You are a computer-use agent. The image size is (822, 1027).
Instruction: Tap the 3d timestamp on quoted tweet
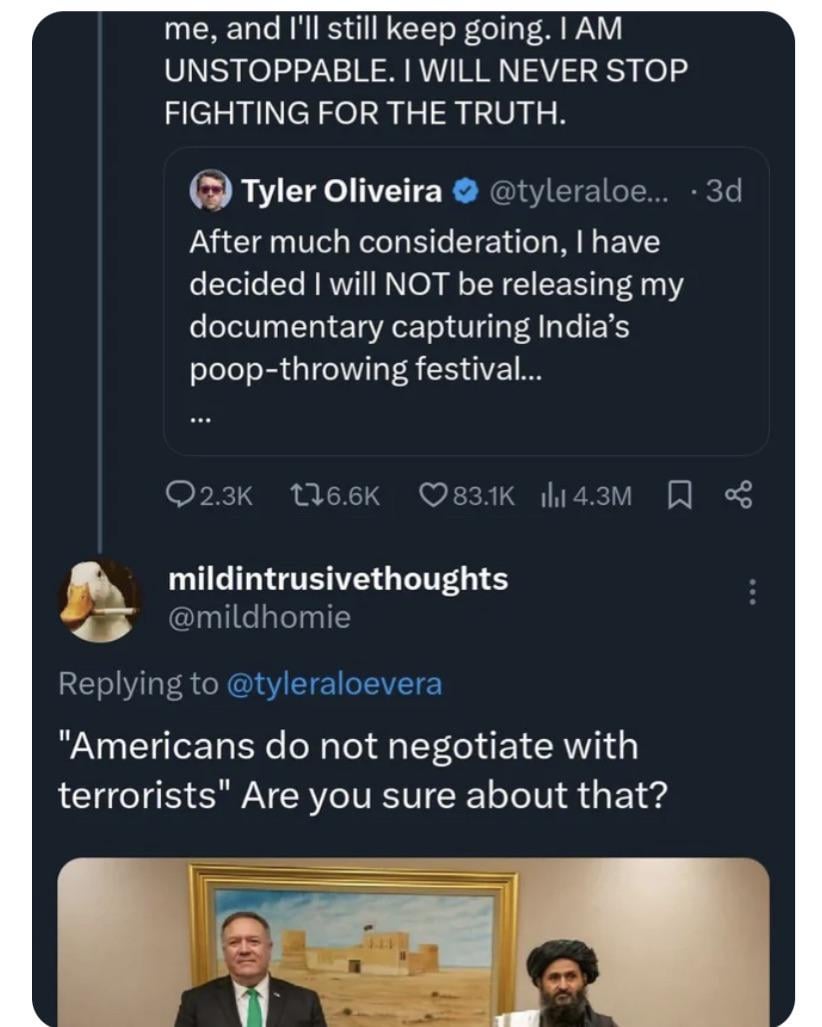[720, 191]
